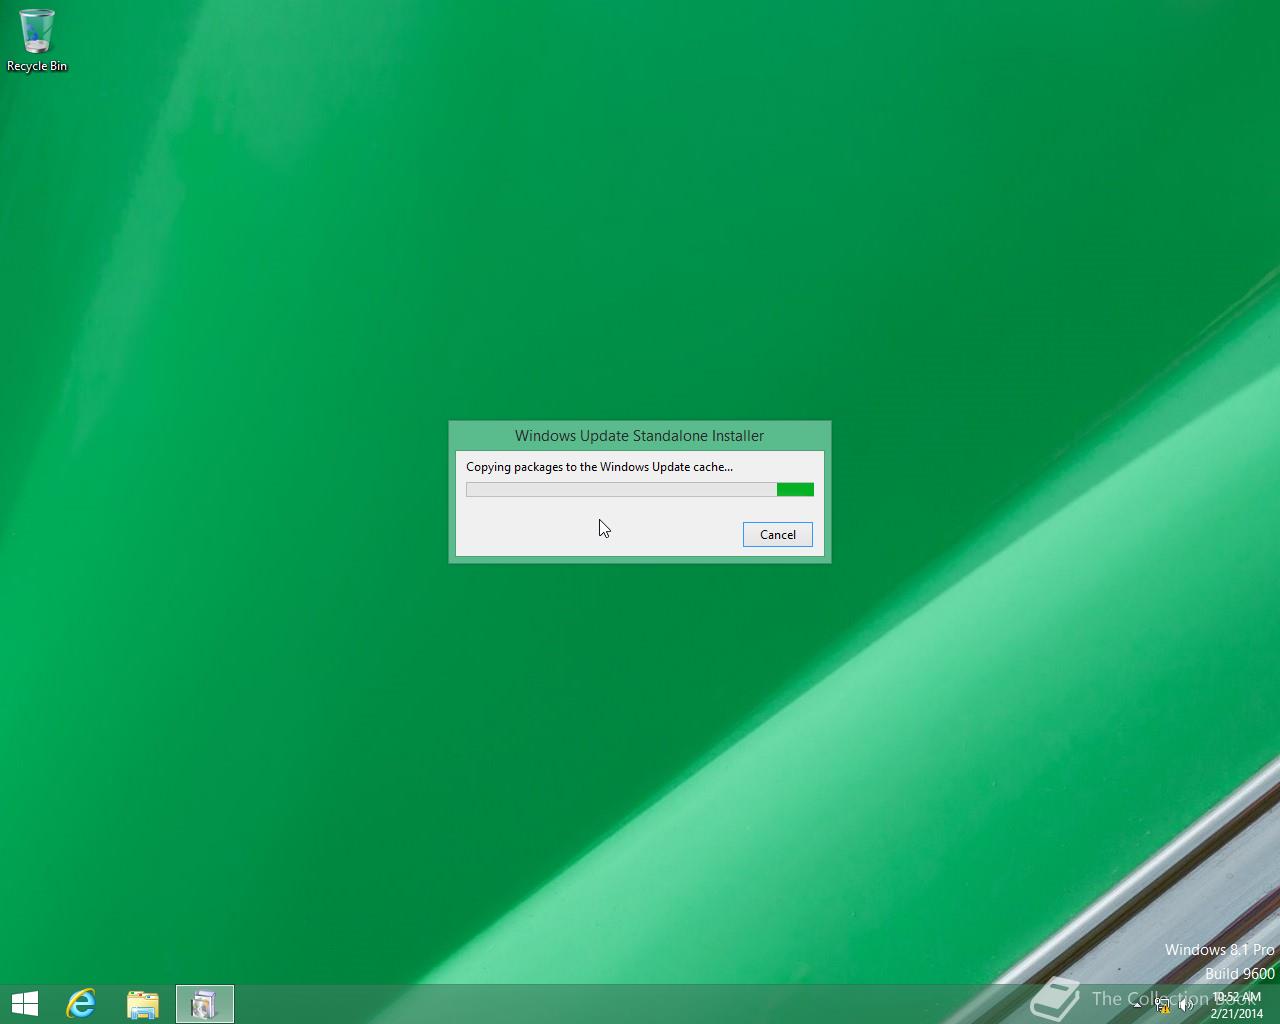The height and width of the screenshot is (1024, 1280).
Task: Cancel the Windows Update Standalone Installer
Action: pos(777,534)
